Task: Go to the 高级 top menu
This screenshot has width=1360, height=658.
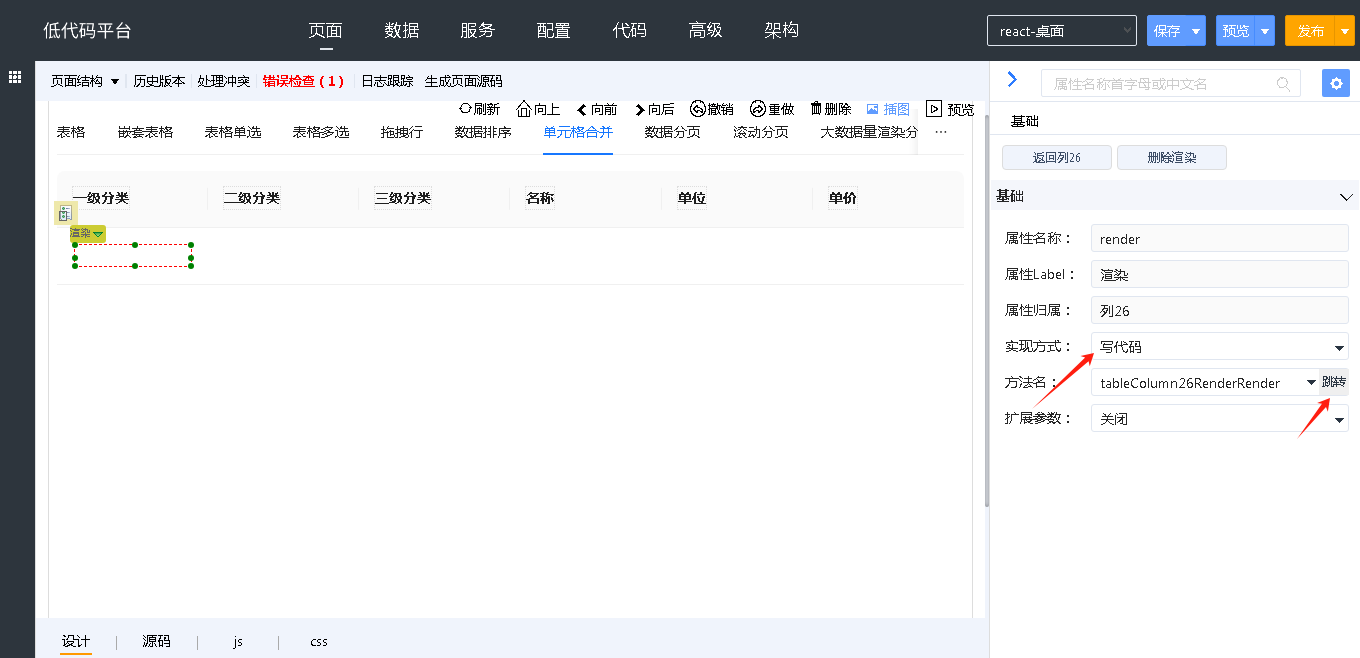Action: coord(706,30)
